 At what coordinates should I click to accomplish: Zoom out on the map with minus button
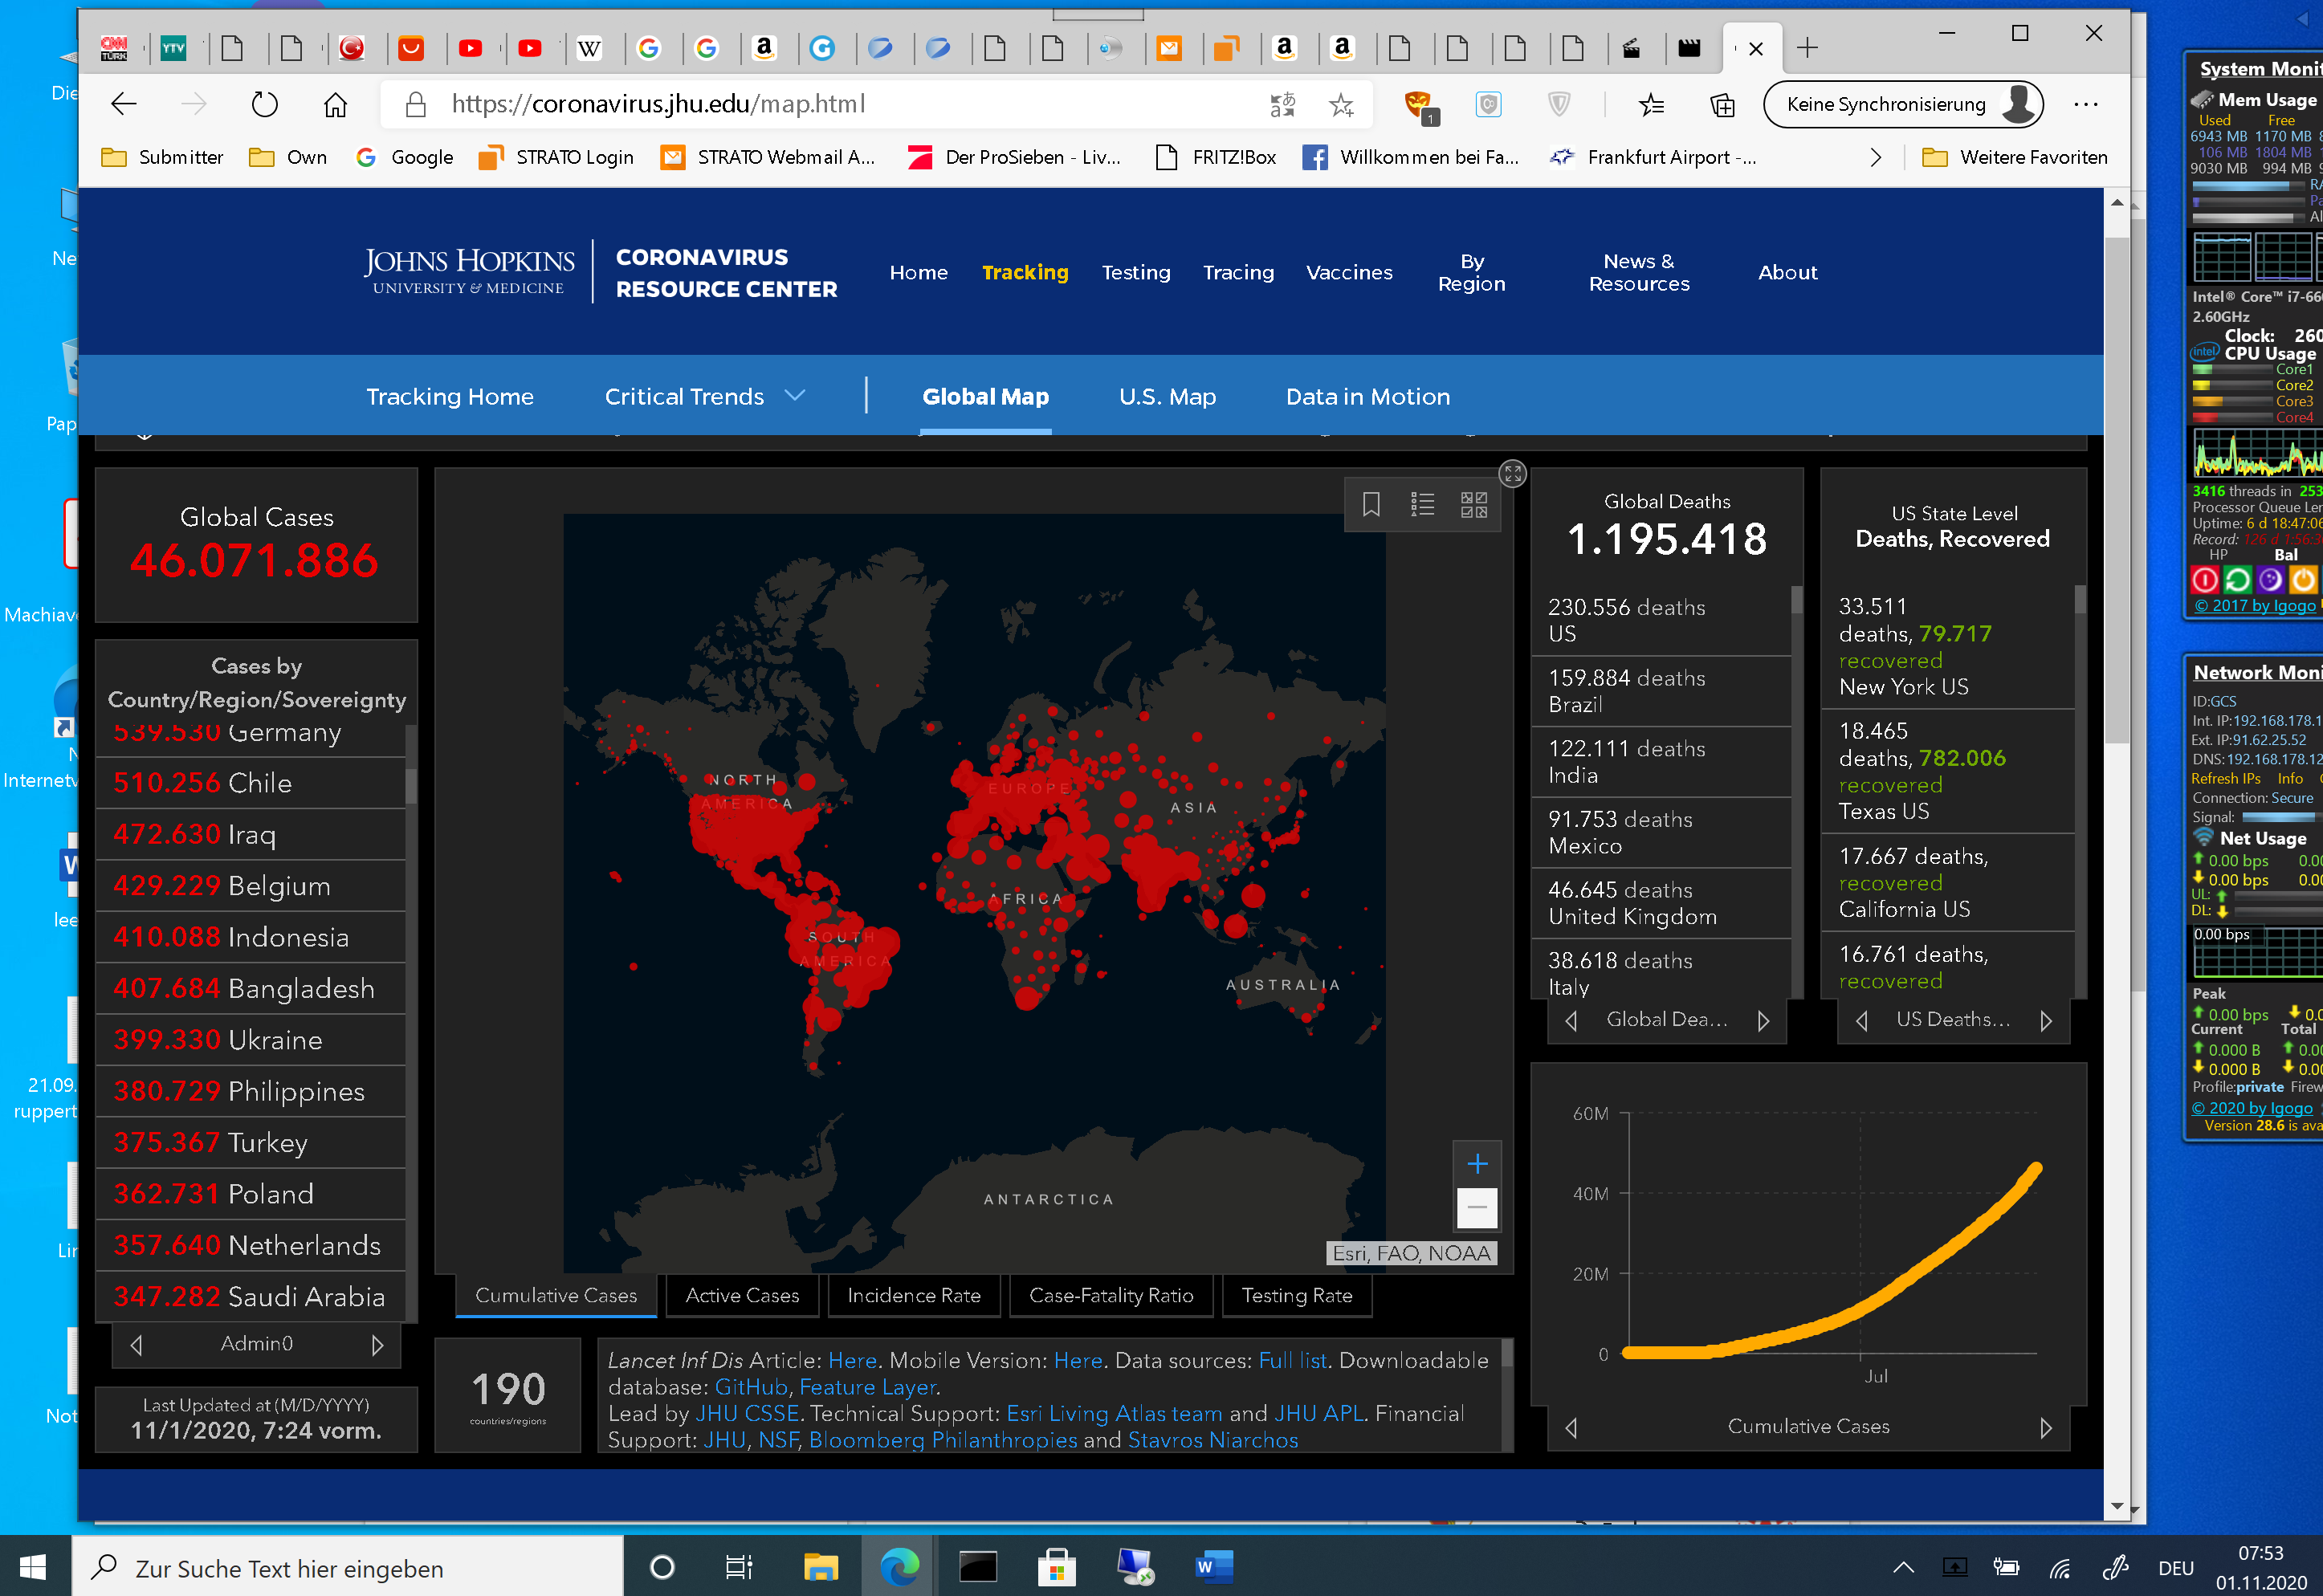point(1477,1208)
